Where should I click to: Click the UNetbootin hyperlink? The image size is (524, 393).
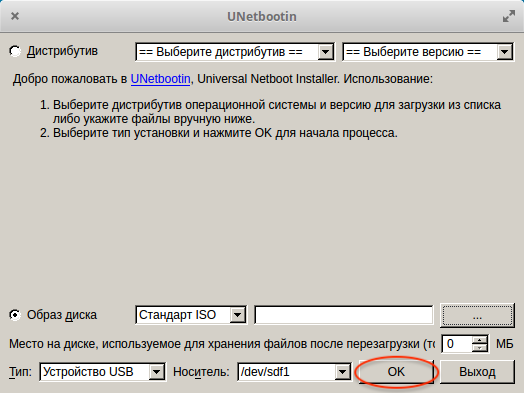coord(160,79)
